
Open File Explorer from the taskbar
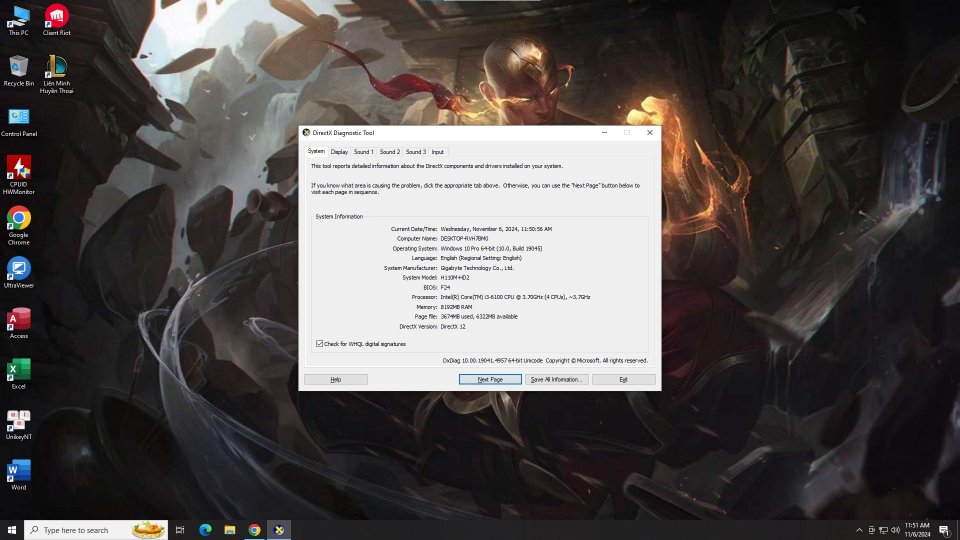(230, 530)
